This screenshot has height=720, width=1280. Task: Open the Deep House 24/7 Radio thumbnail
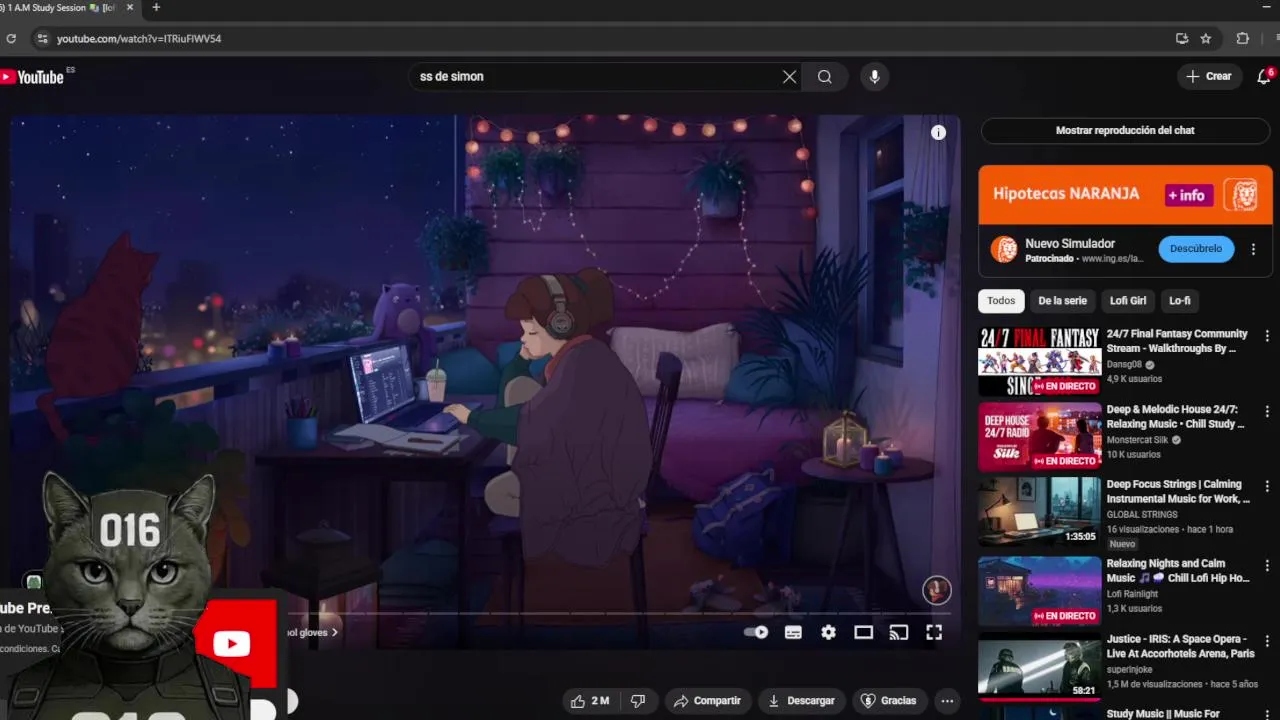coord(1039,437)
